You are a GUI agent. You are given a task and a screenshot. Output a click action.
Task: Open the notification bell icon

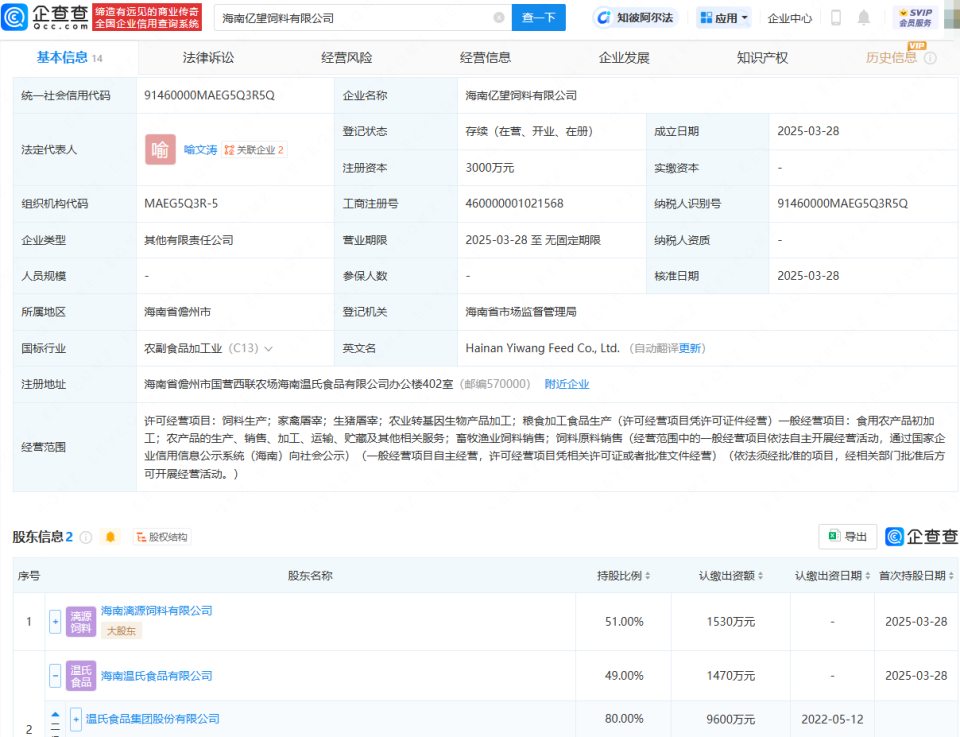click(863, 17)
